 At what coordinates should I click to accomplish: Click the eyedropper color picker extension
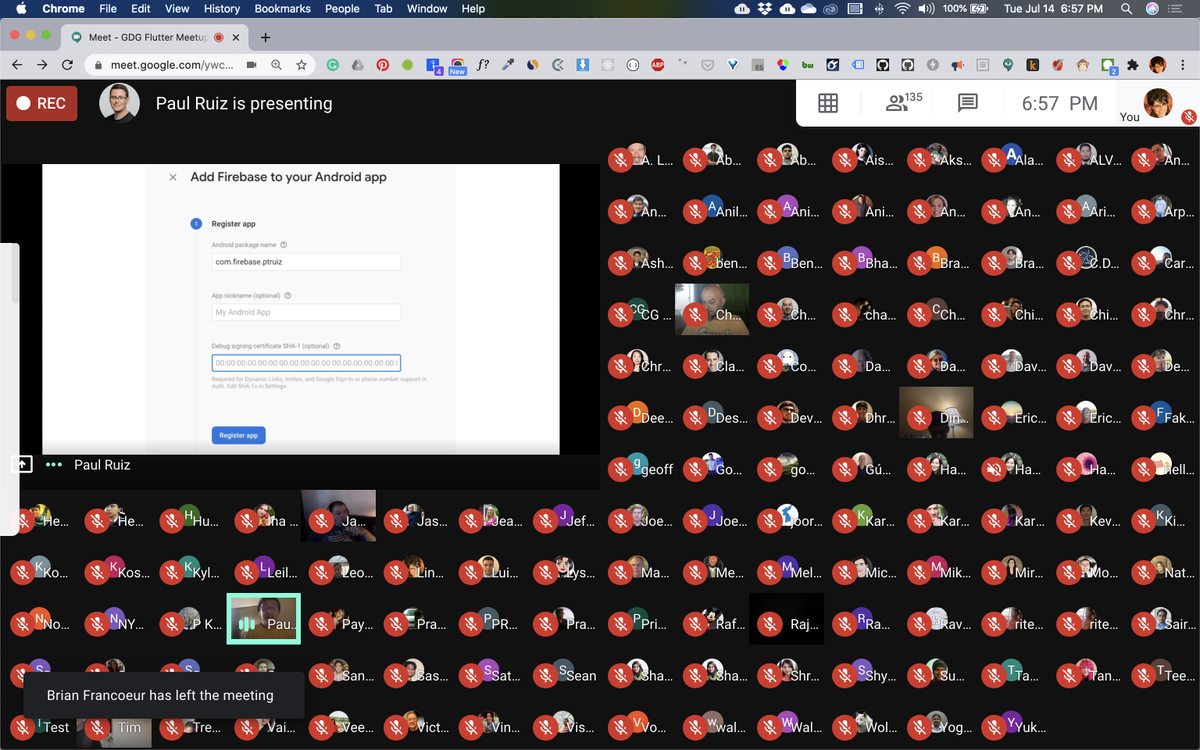(x=508, y=65)
